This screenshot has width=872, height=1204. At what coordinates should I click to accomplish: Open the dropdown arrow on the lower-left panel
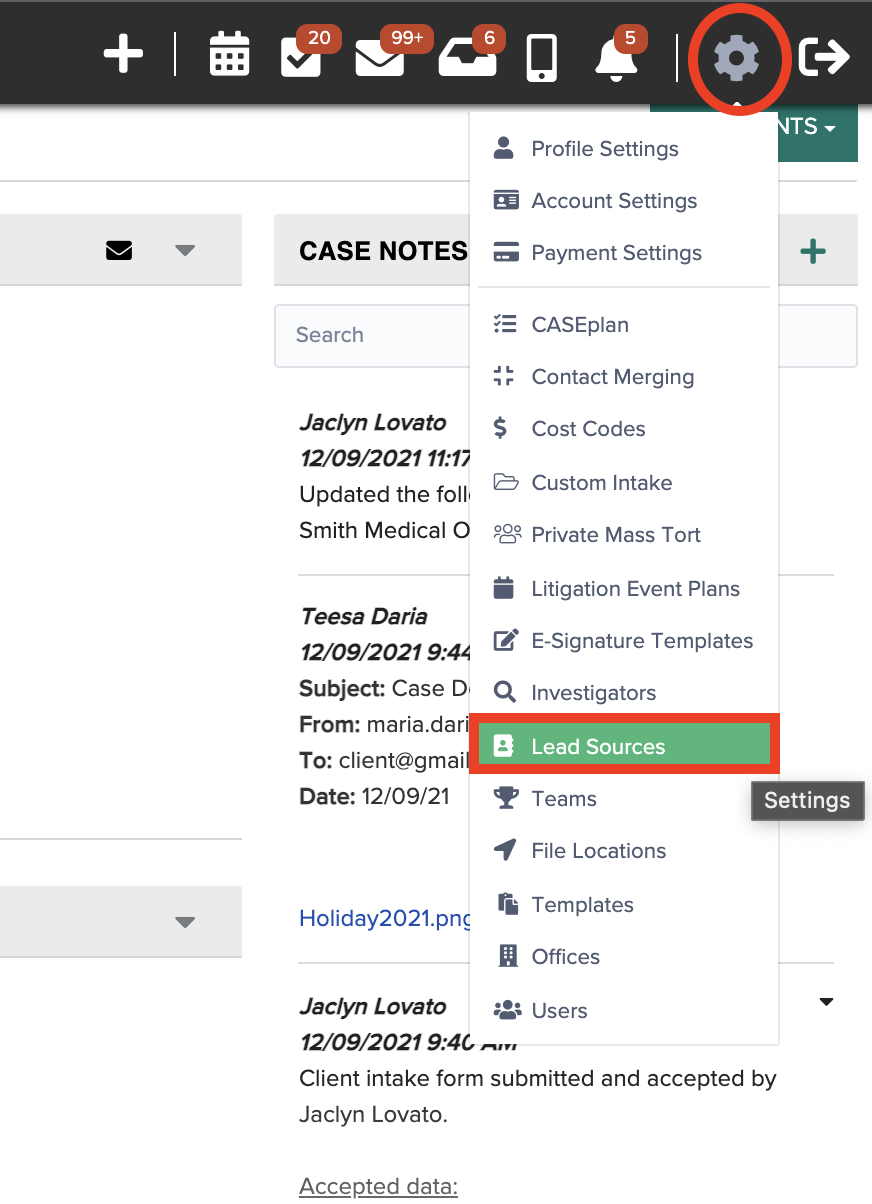(x=184, y=922)
